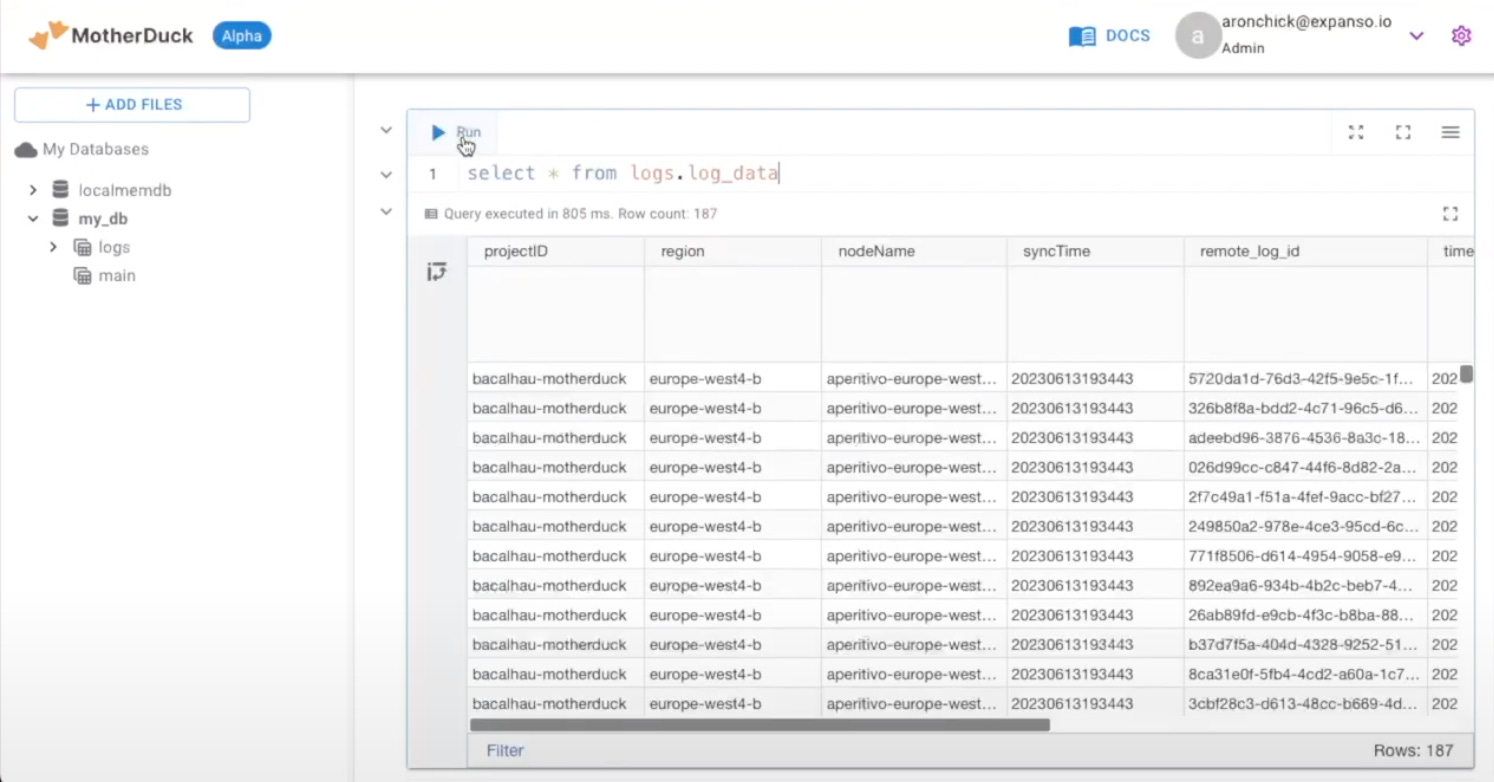Click the collapse cell arrows icon
1494x782 pixels.
(x=1356, y=132)
